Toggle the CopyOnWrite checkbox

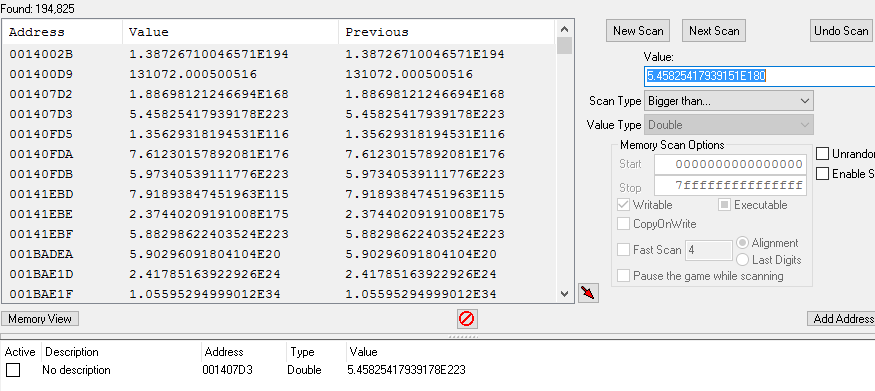[x=623, y=224]
